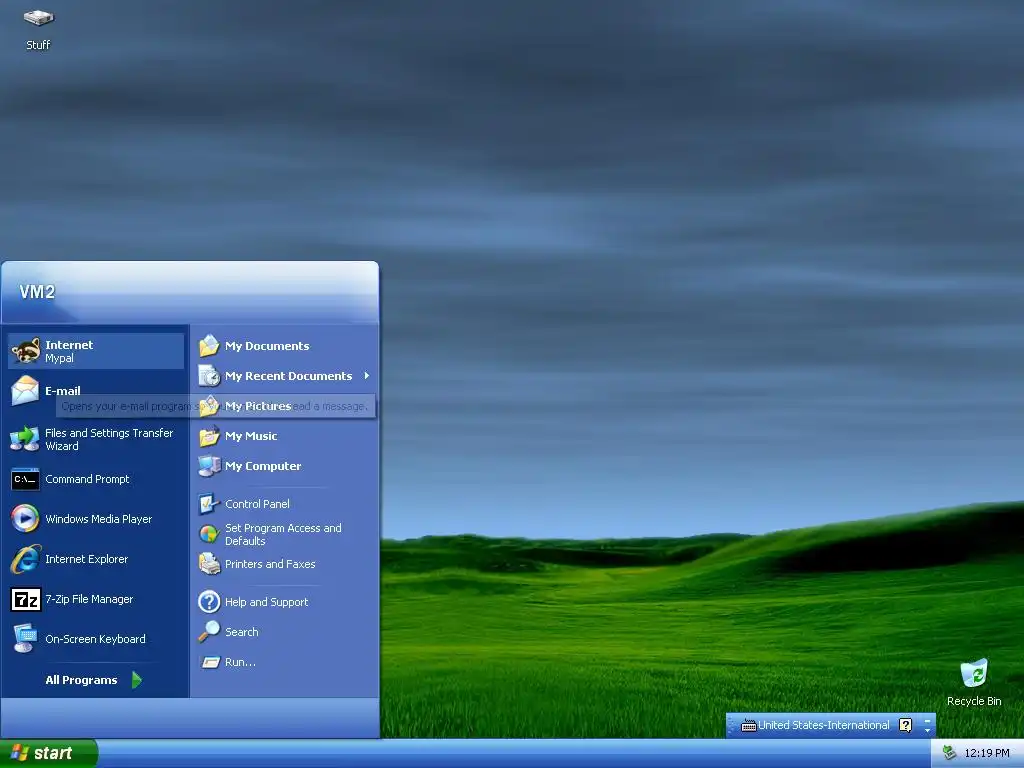Choose Internet Explorer text entry
Viewport: 1024px width, 768px height.
pos(86,559)
